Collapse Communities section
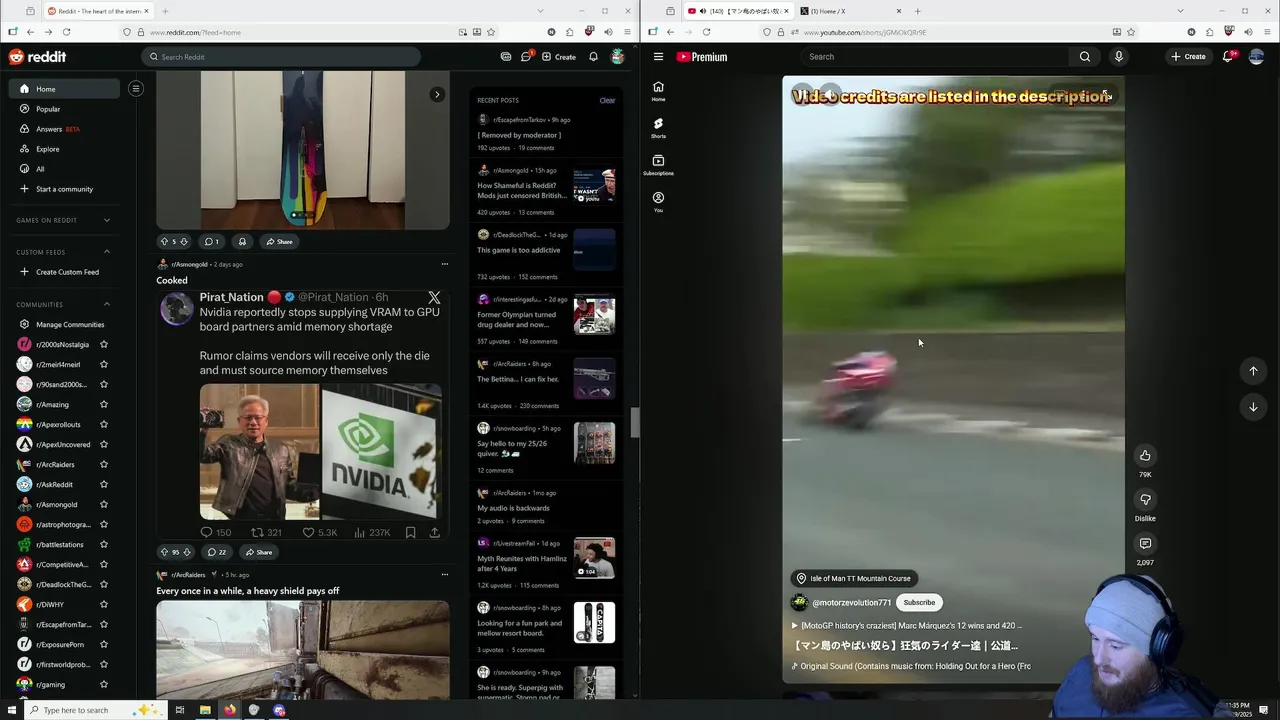Viewport: 1280px width, 720px height. click(x=107, y=305)
